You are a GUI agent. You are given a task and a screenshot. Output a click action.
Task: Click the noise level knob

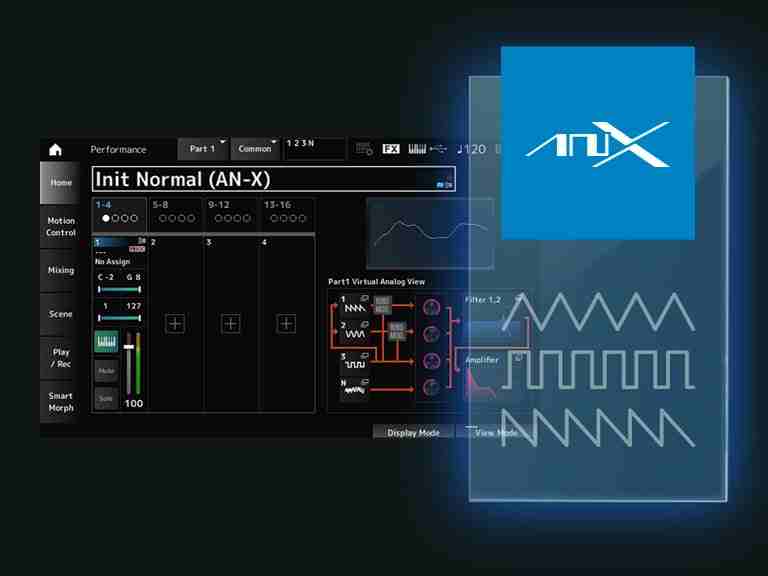coord(431,387)
